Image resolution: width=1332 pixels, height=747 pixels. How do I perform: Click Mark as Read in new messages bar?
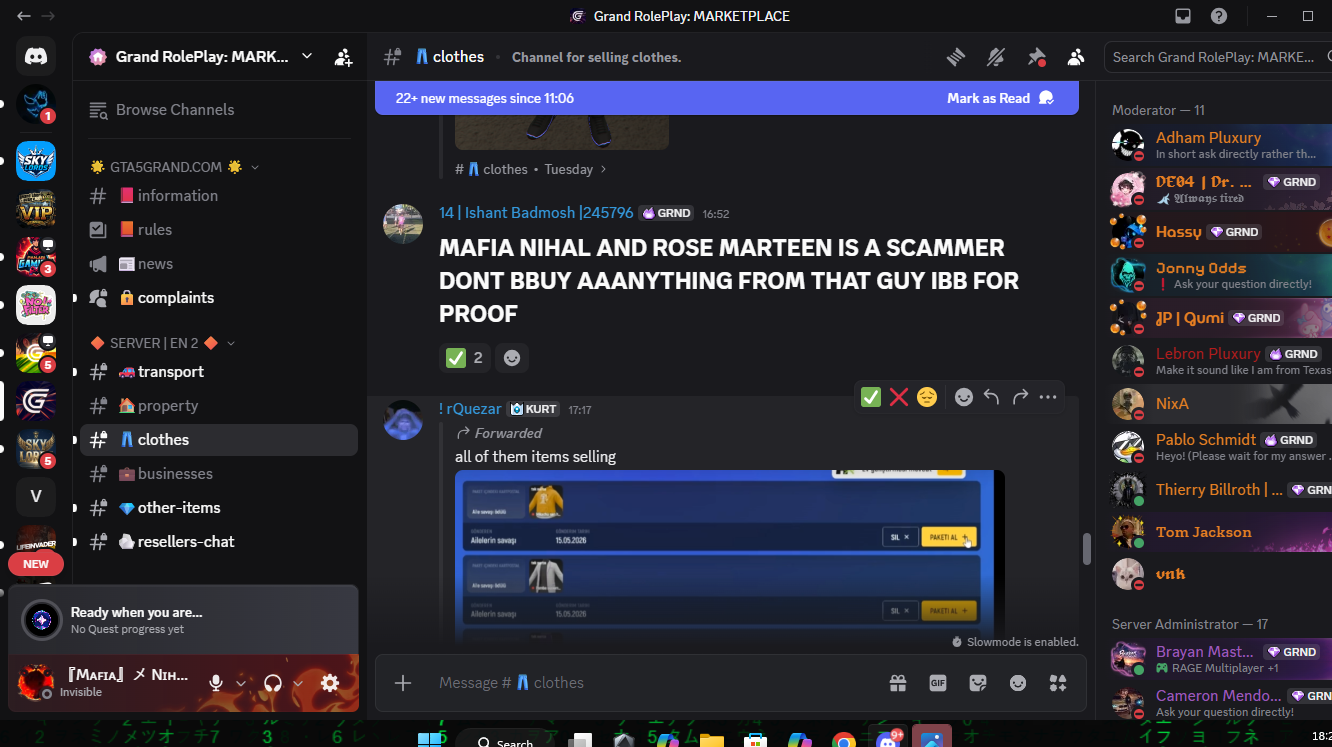tap(1000, 98)
